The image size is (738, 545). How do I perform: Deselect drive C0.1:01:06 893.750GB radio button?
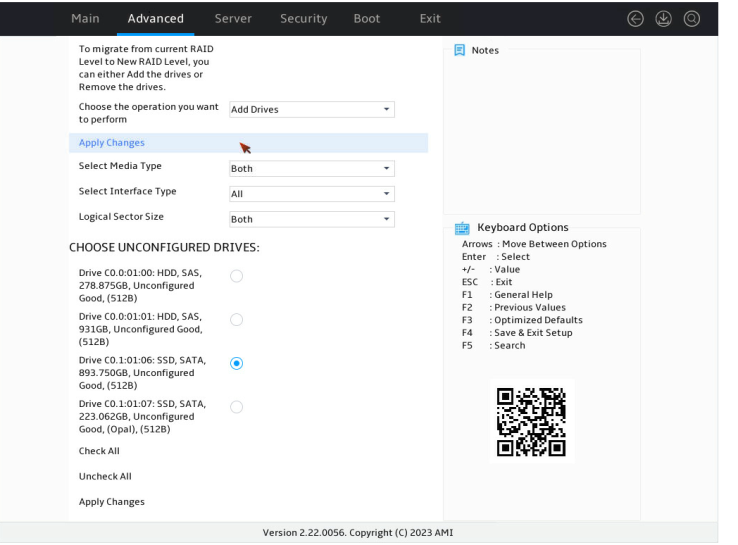tap(236, 363)
